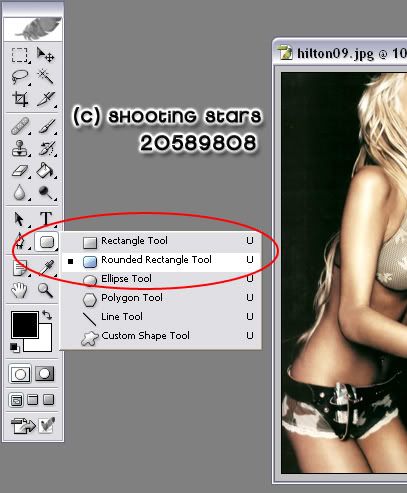Select the Rectangular Marquee tool
The height and width of the screenshot is (493, 407).
click(x=20, y=55)
